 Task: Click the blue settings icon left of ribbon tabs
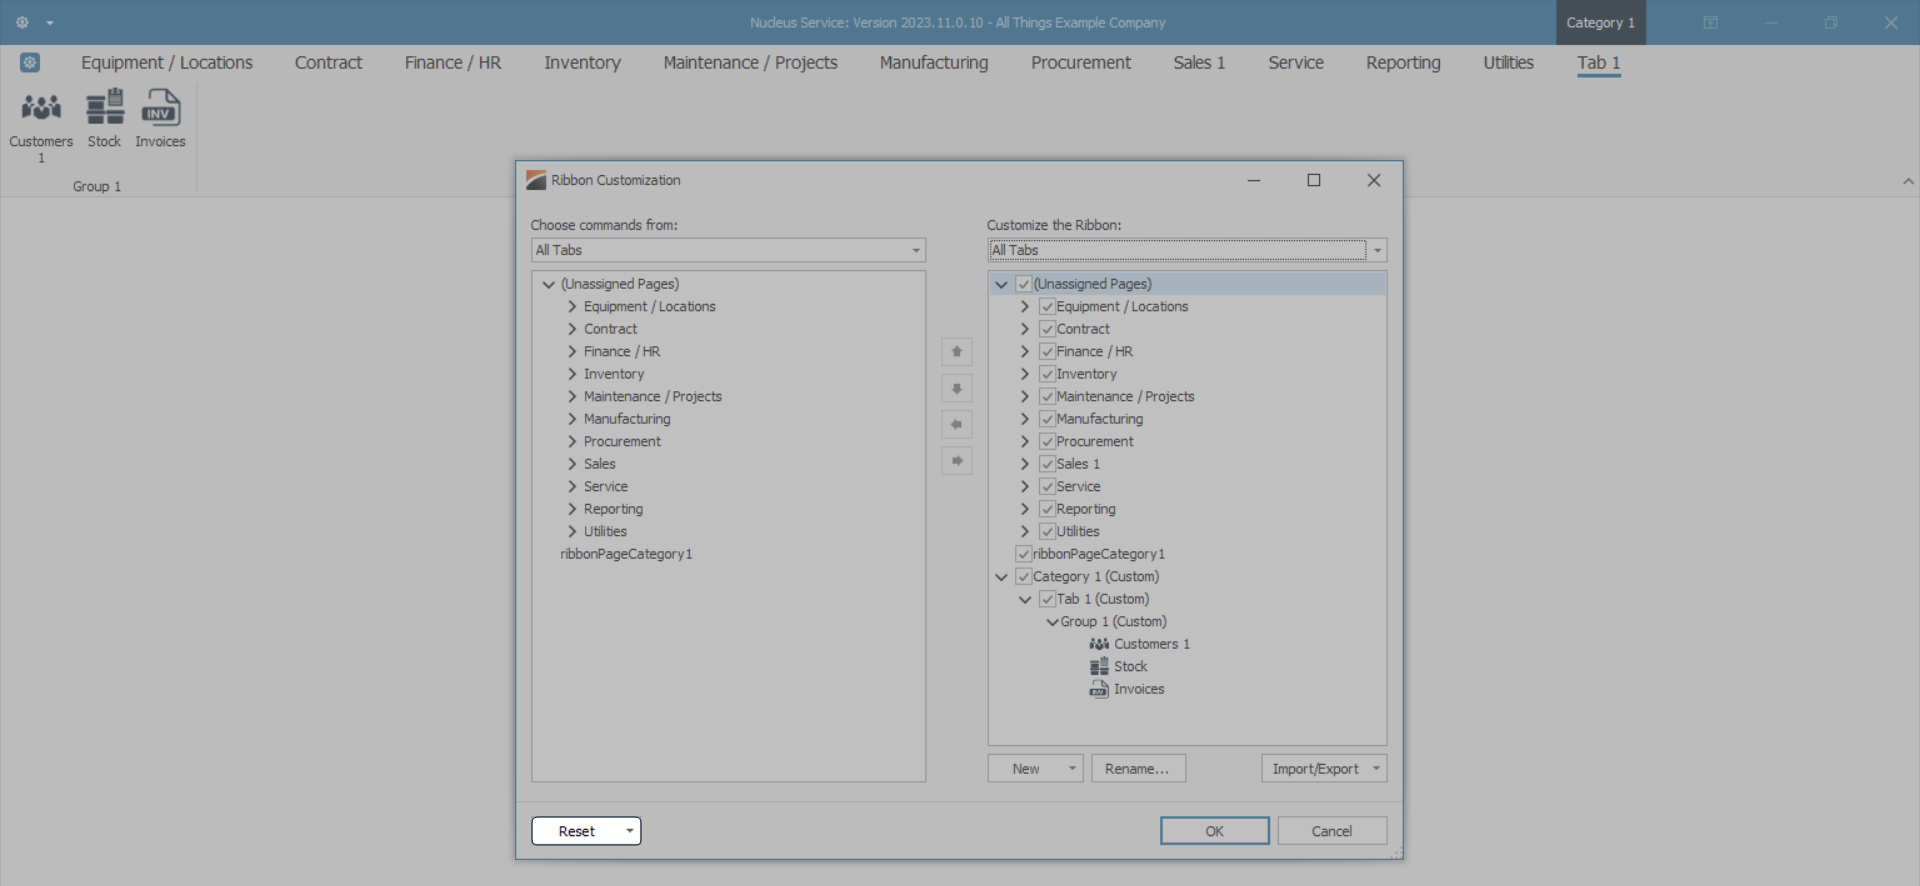click(30, 63)
